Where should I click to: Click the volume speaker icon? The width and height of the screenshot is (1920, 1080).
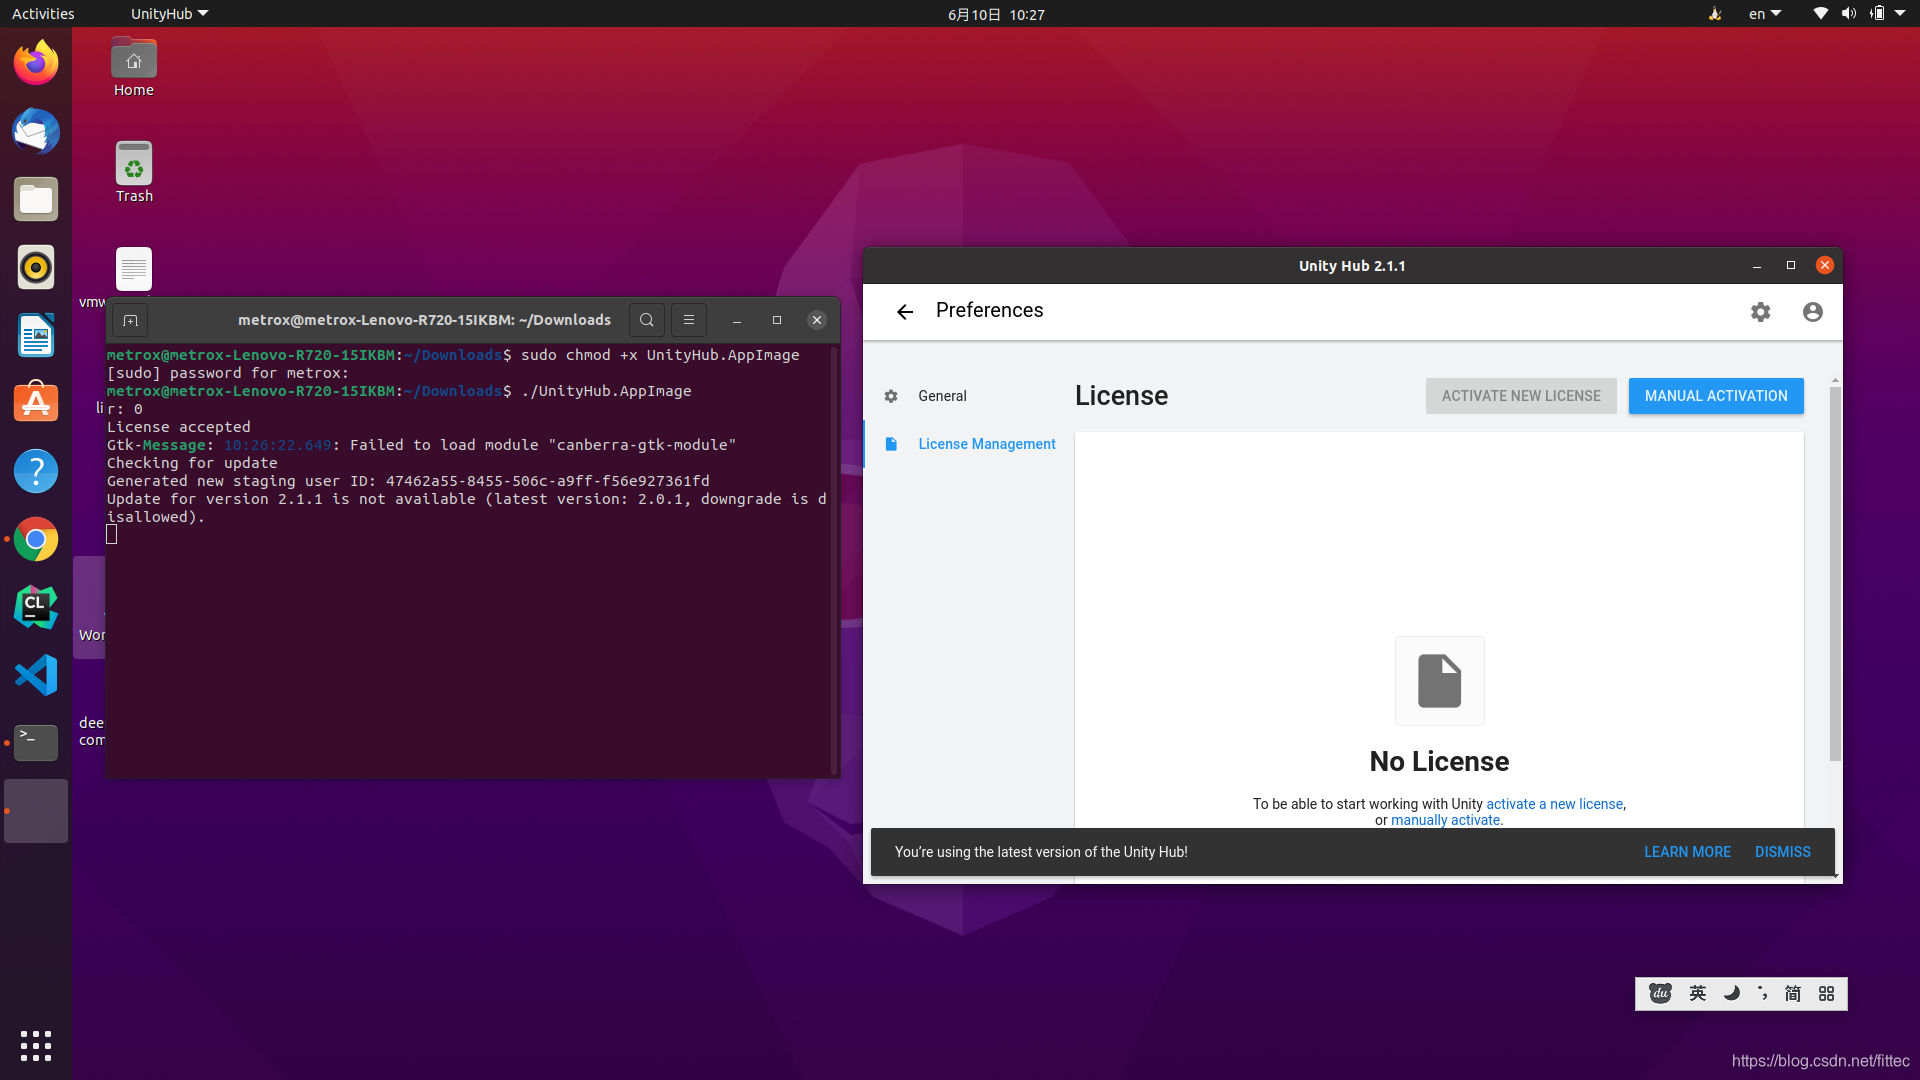(x=1849, y=14)
